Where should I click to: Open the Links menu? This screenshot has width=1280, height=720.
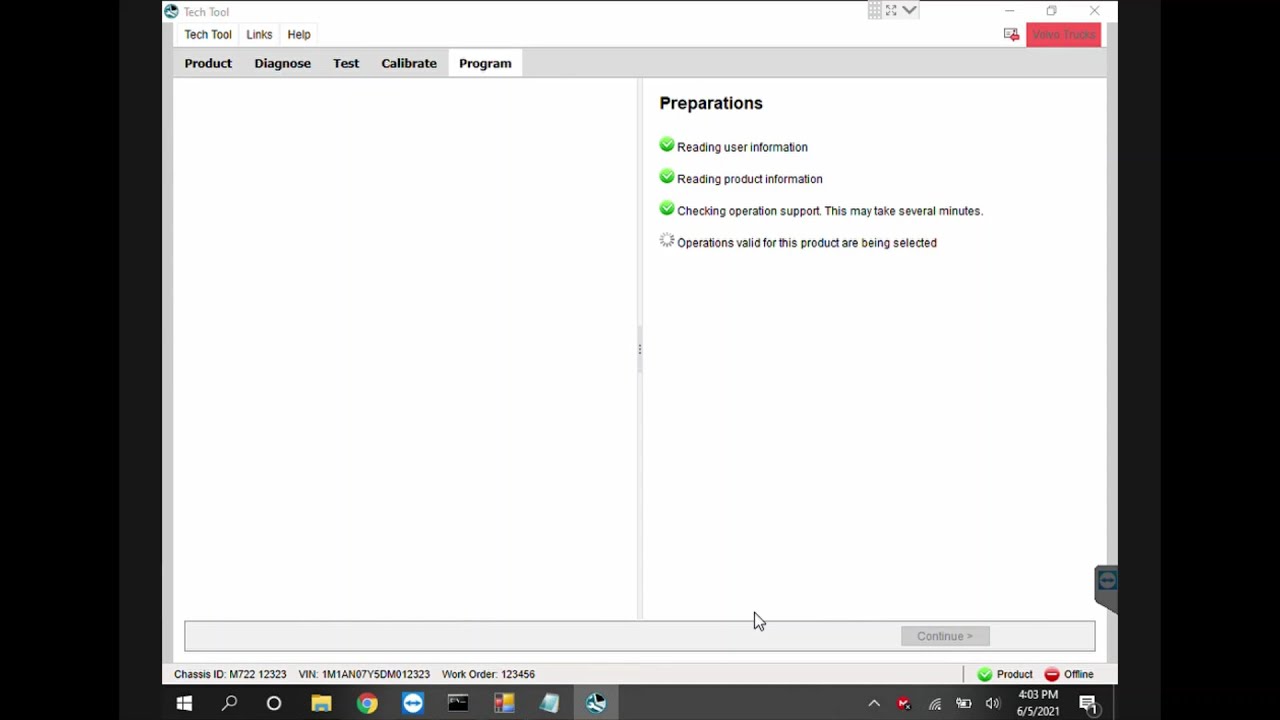click(x=259, y=34)
